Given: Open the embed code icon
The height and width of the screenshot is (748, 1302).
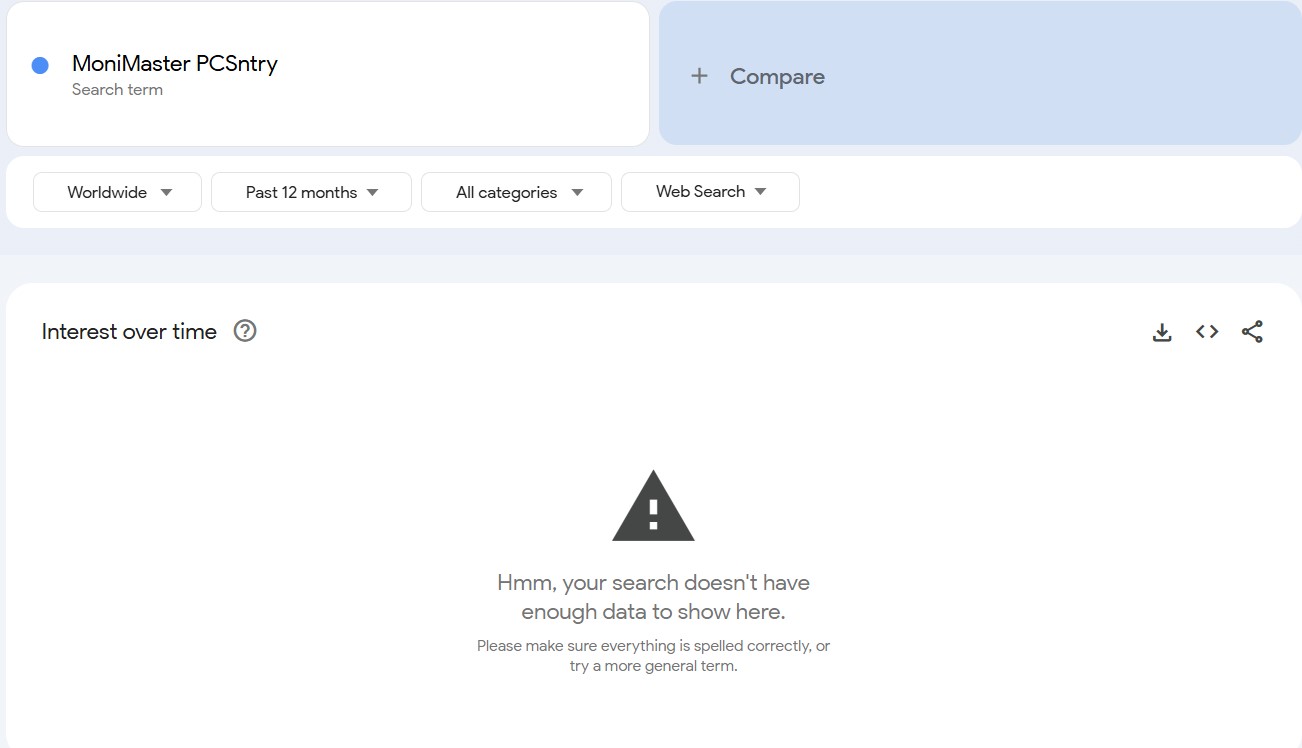Looking at the screenshot, I should tap(1207, 332).
